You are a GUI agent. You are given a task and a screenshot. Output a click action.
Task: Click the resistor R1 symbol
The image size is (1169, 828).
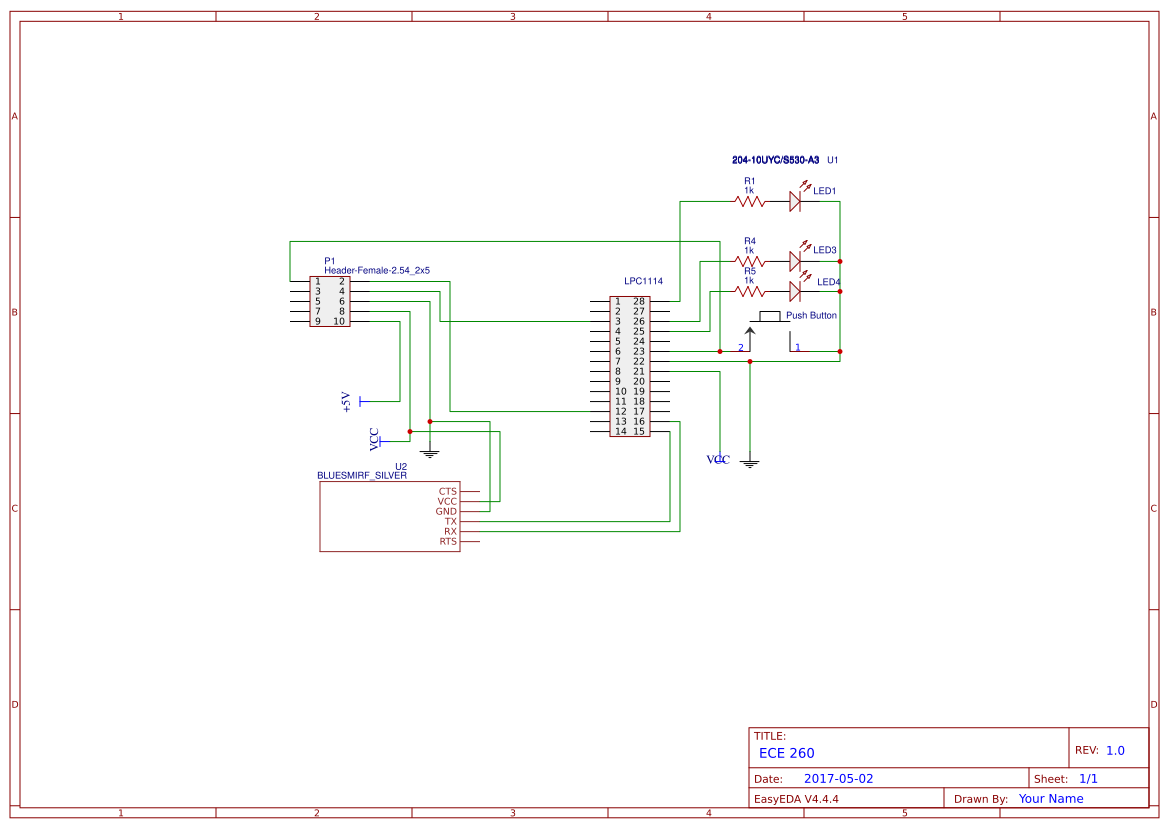748,200
